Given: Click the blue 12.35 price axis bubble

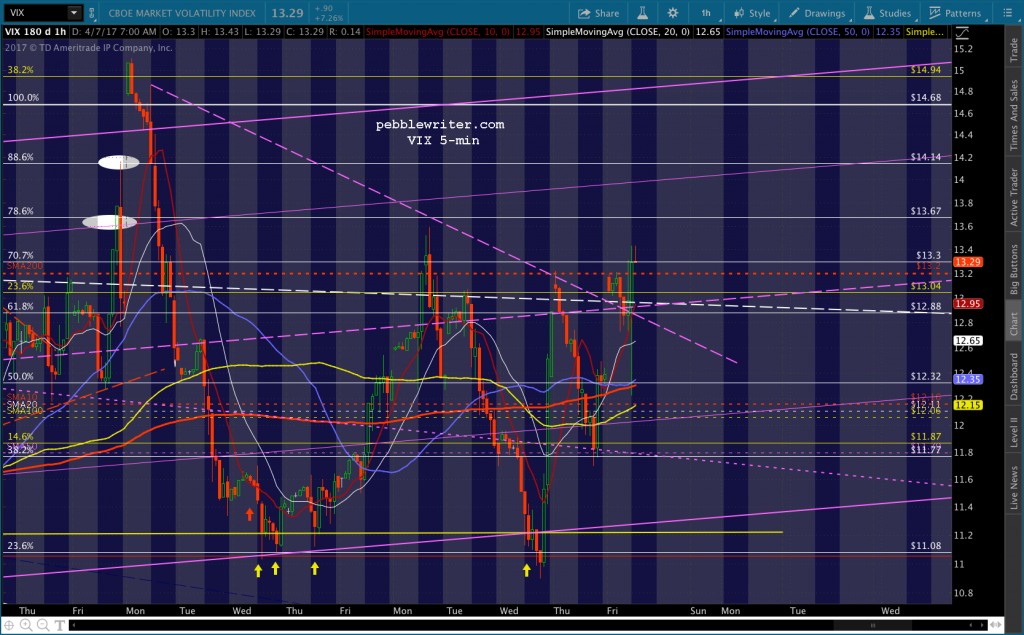Looking at the screenshot, I should click(x=967, y=379).
